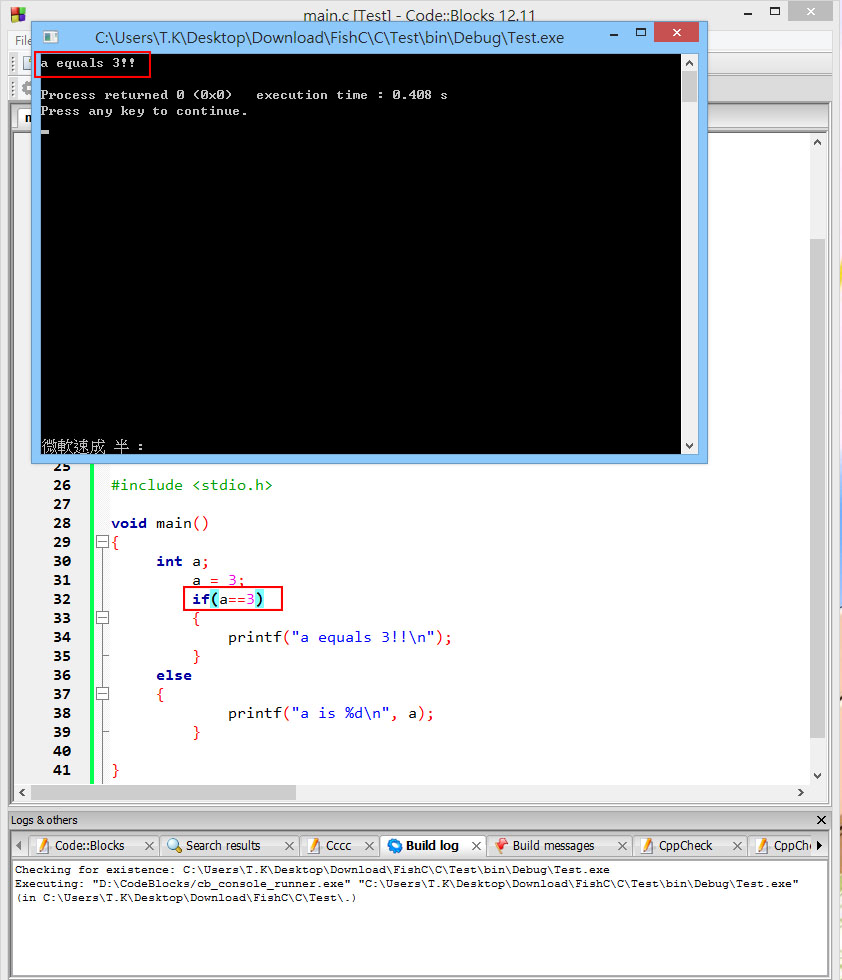Close the Test.exe console window
Image resolution: width=842 pixels, height=980 pixels.
[676, 32]
